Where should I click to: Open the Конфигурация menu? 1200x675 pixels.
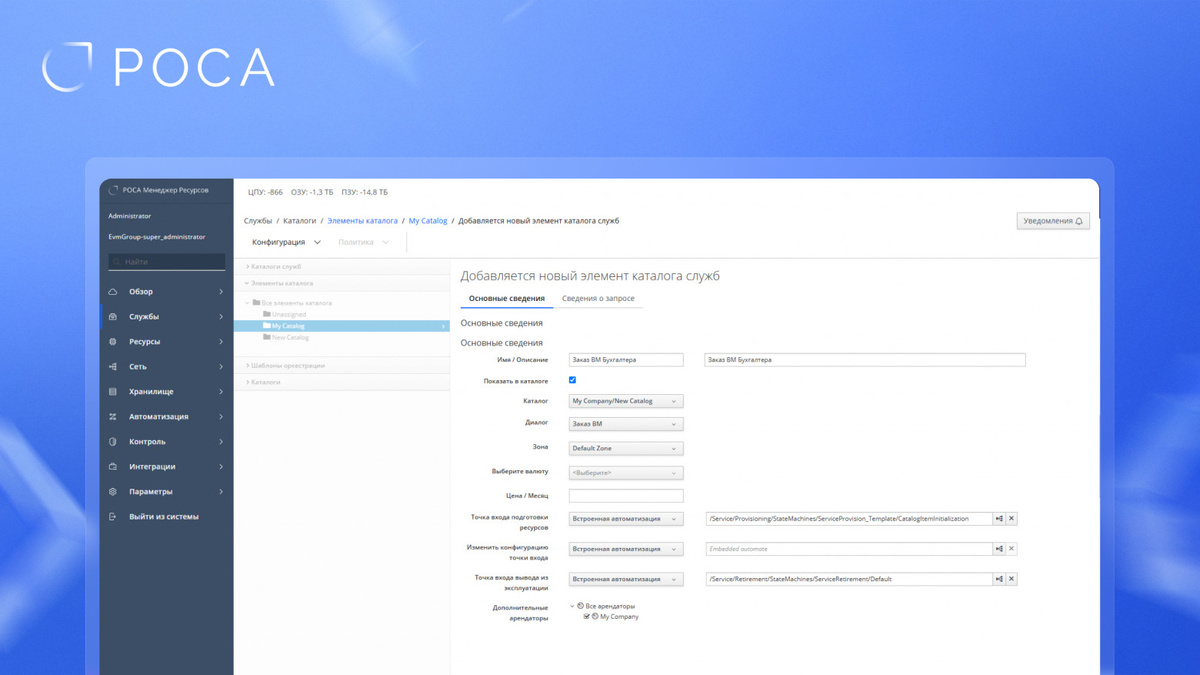coord(286,242)
